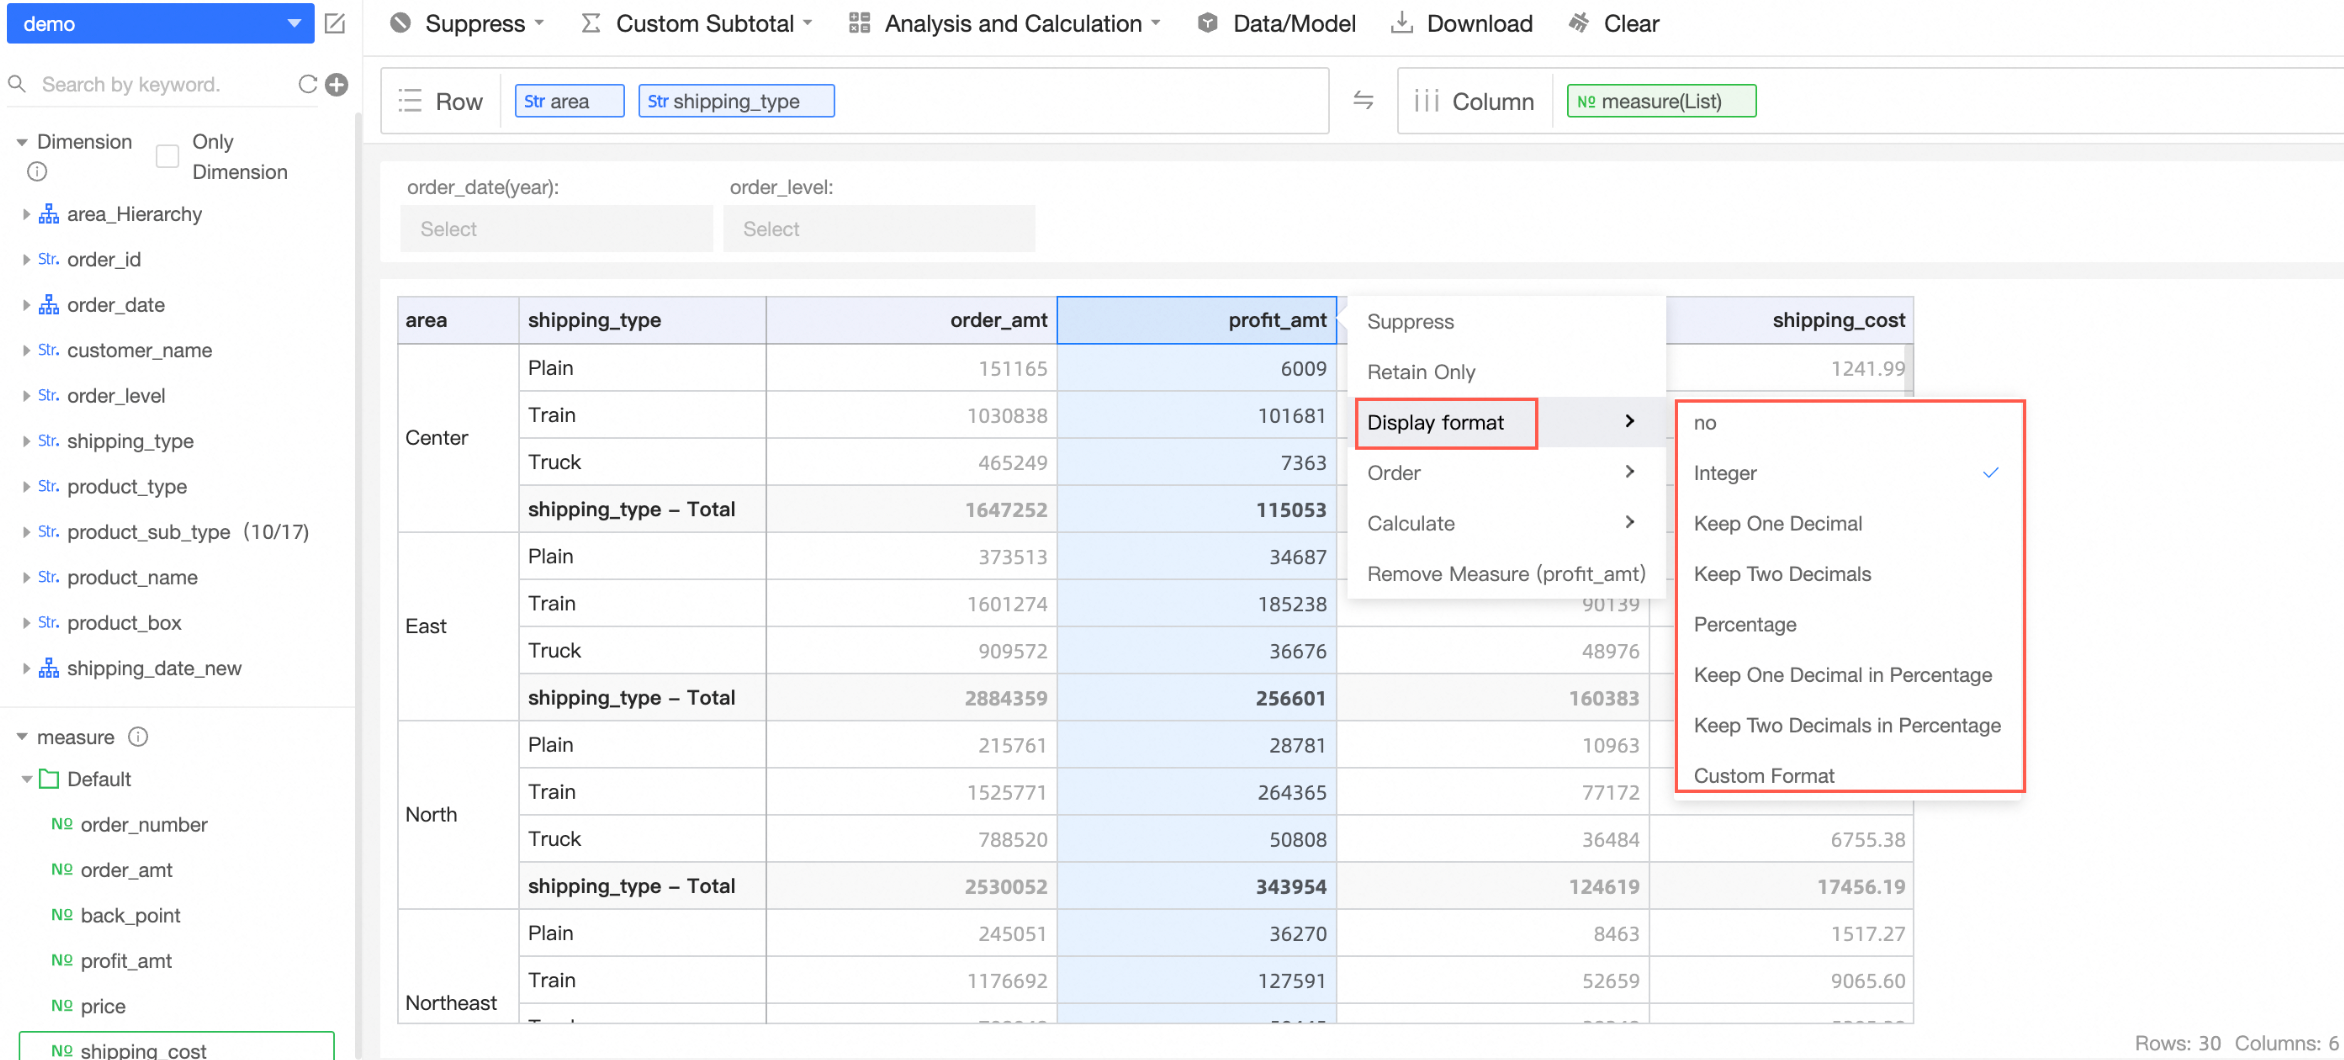
Task: Click the refresh icon beside the search box
Action: point(307,85)
